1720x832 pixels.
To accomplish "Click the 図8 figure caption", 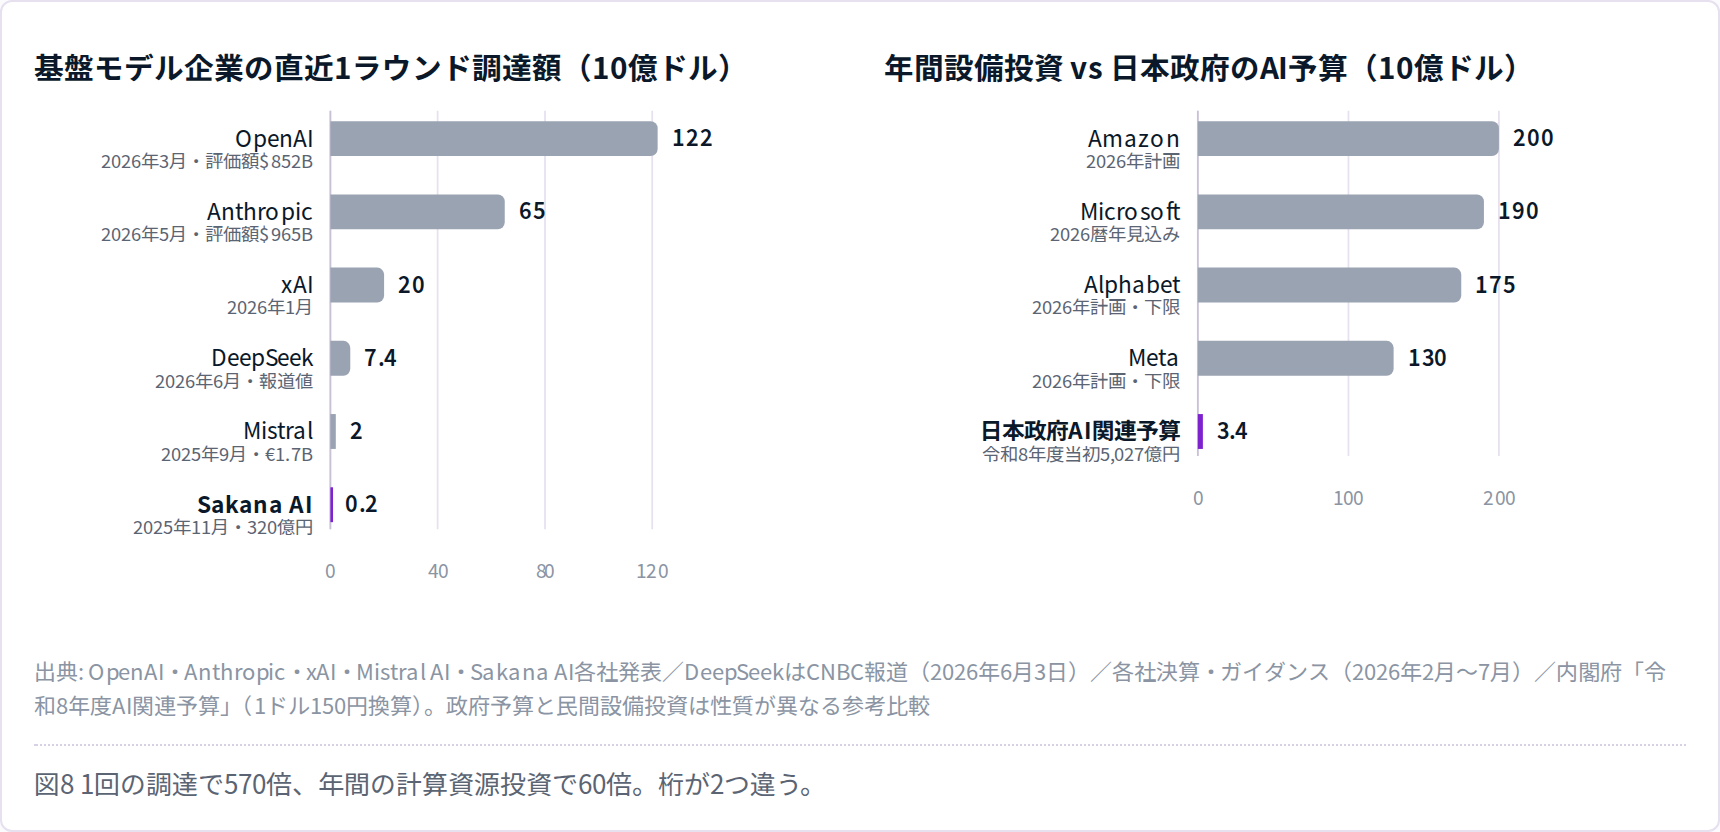I will pyautogui.click(x=427, y=784).
